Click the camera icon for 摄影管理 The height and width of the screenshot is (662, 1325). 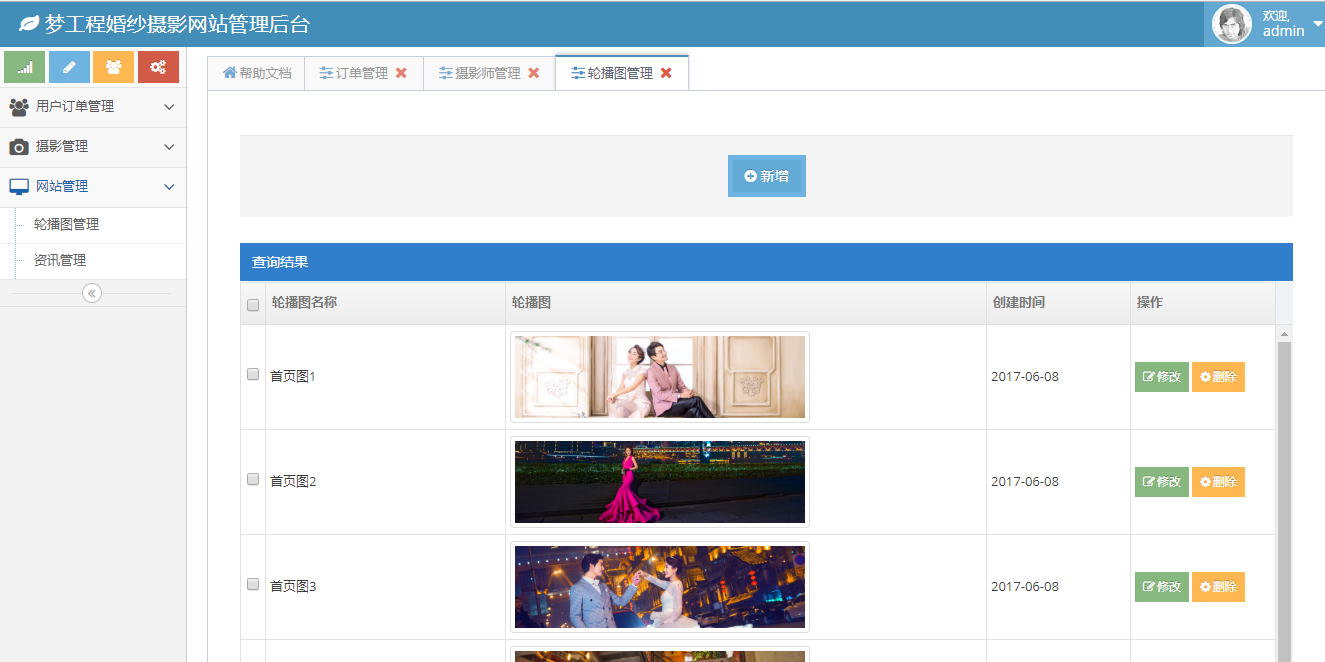(19, 147)
